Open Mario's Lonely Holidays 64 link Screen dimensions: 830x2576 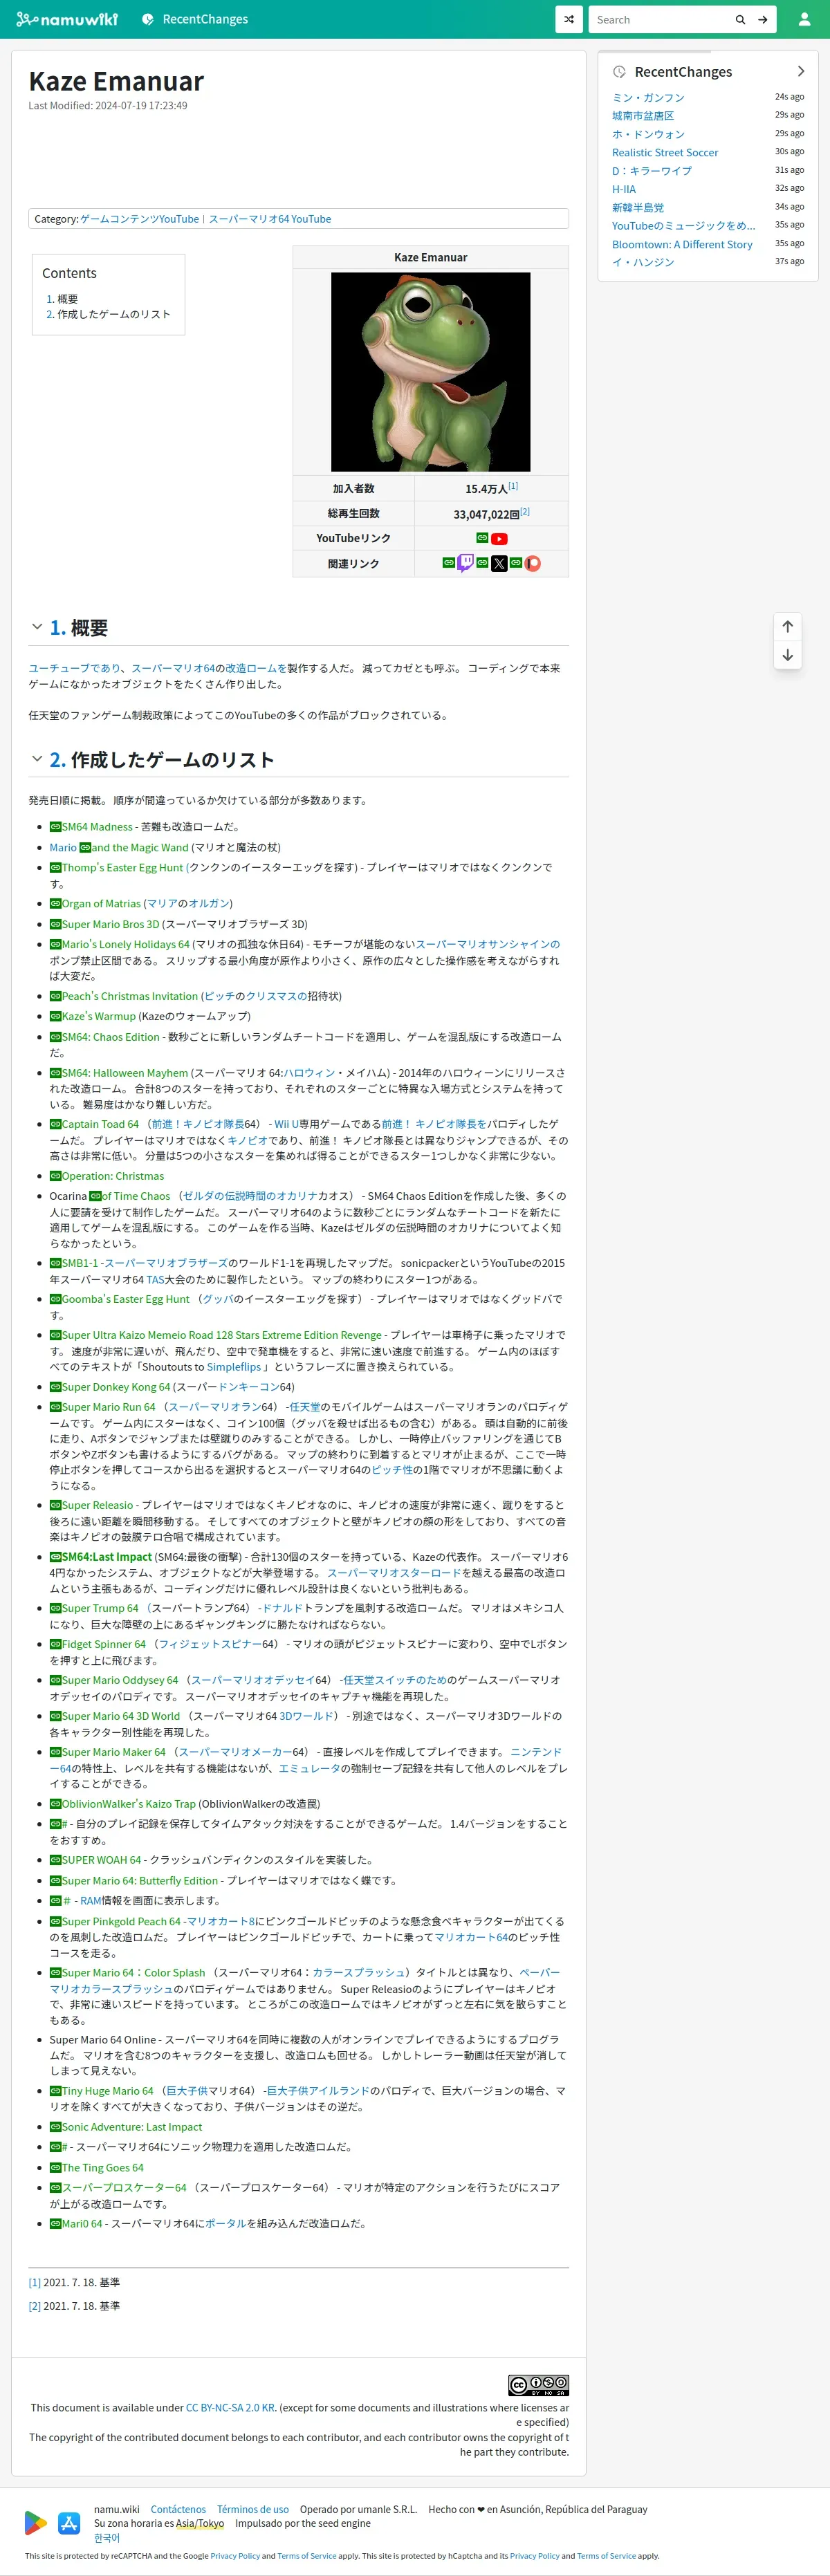pos(119,945)
